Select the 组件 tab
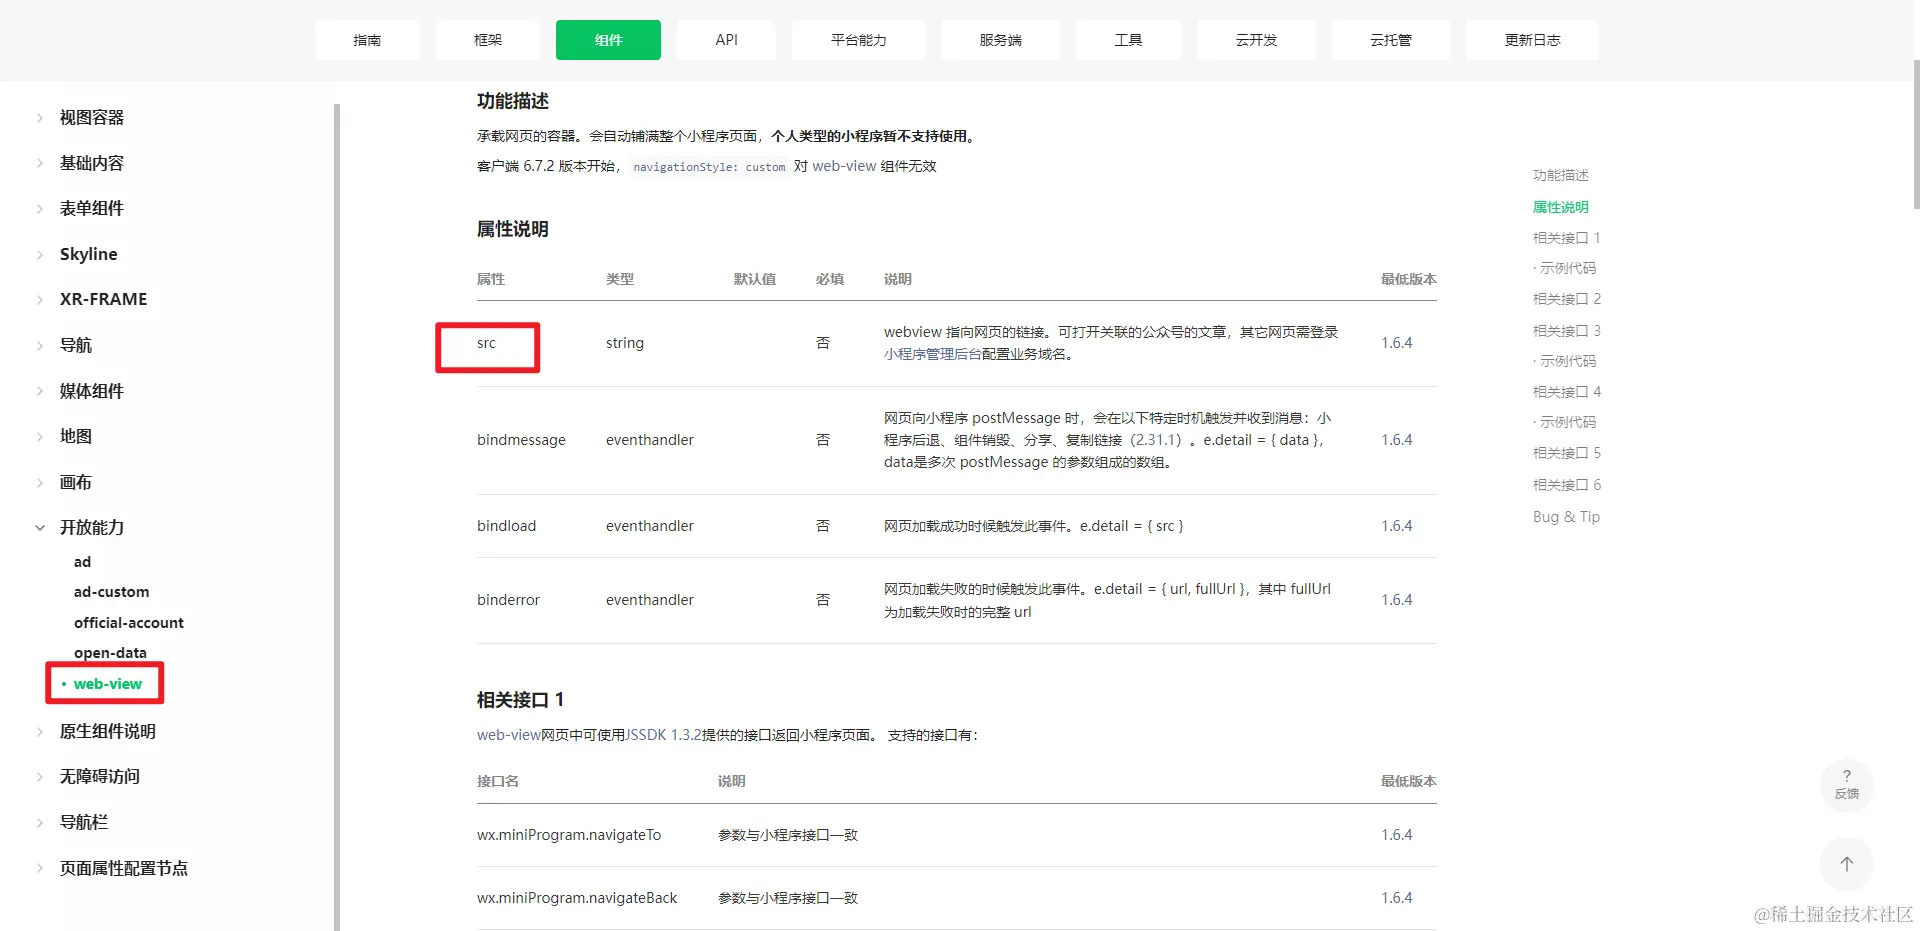This screenshot has height=931, width=1920. click(x=608, y=40)
